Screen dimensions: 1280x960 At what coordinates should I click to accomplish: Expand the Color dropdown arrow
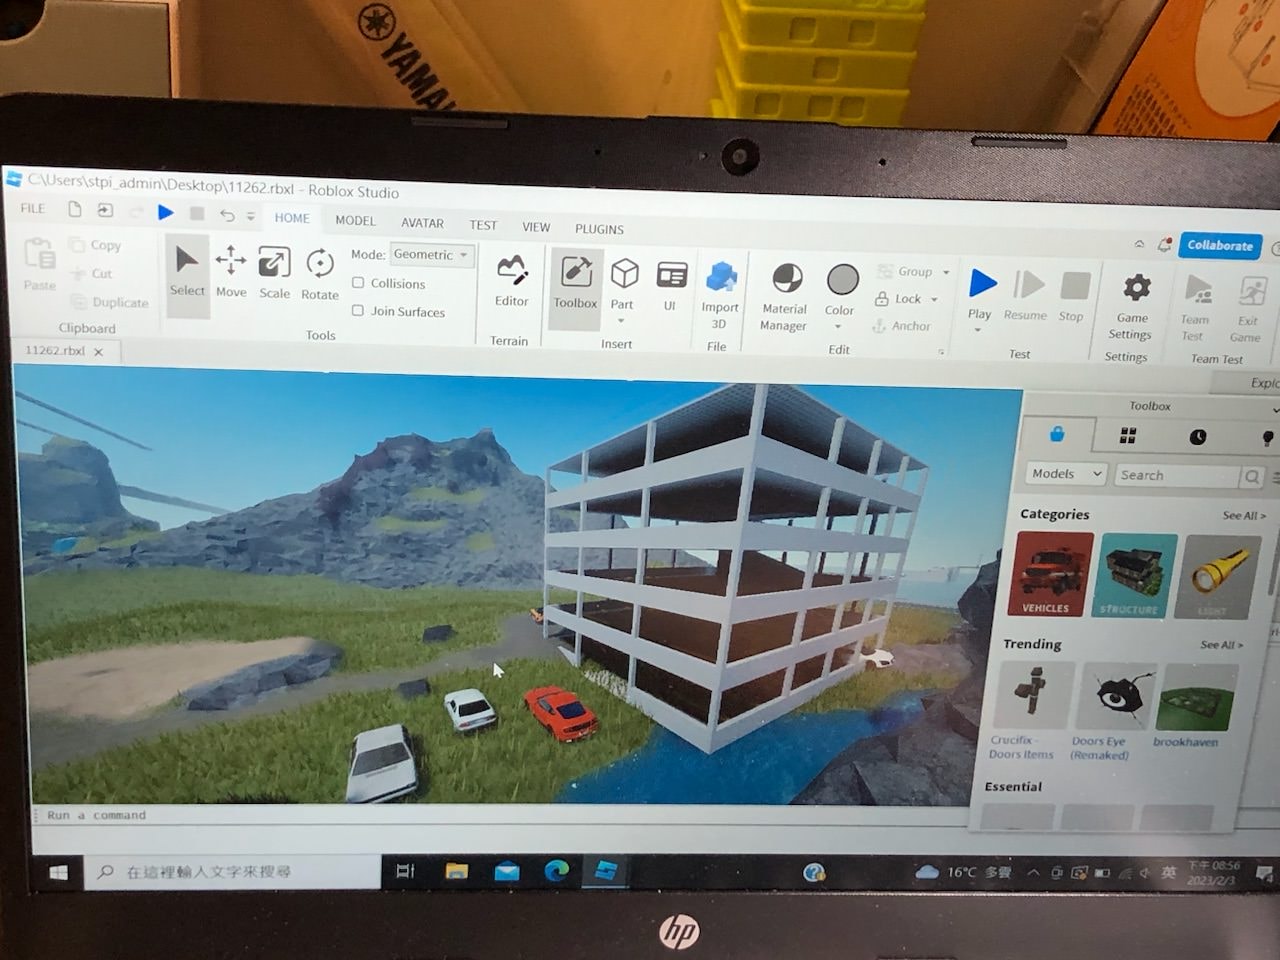pyautogui.click(x=838, y=326)
